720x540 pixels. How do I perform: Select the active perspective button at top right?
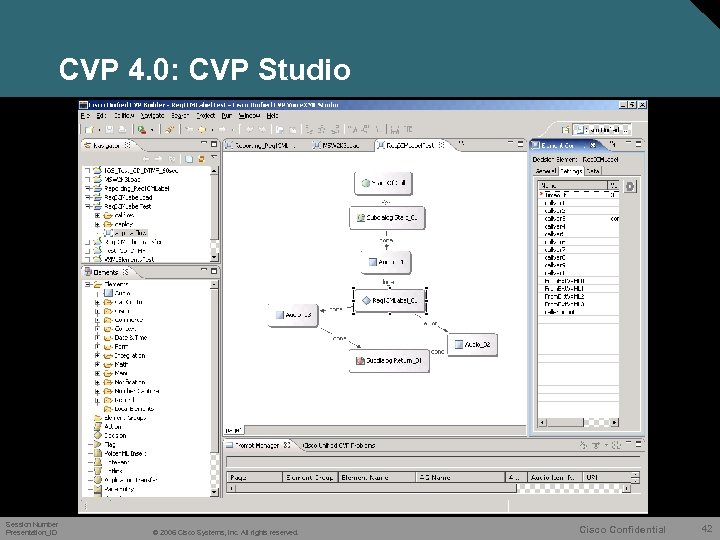pyautogui.click(x=602, y=129)
